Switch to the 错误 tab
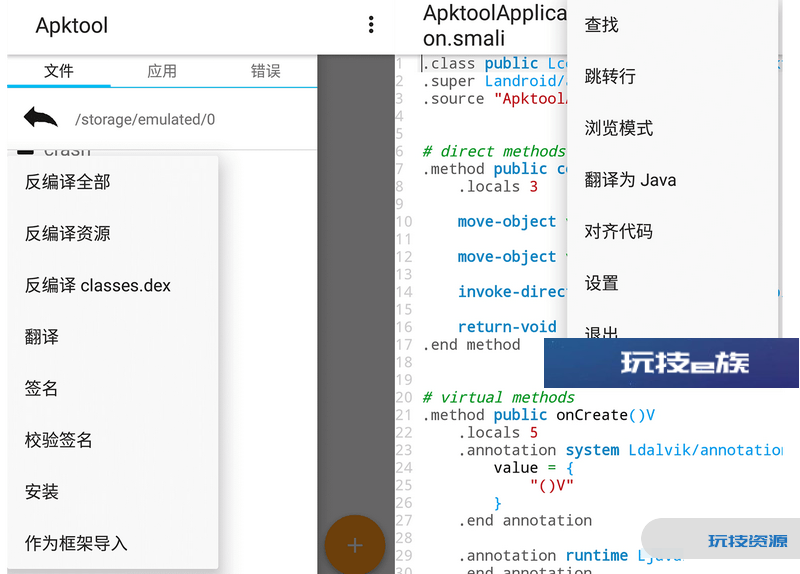The width and height of the screenshot is (800, 574). pos(266,71)
